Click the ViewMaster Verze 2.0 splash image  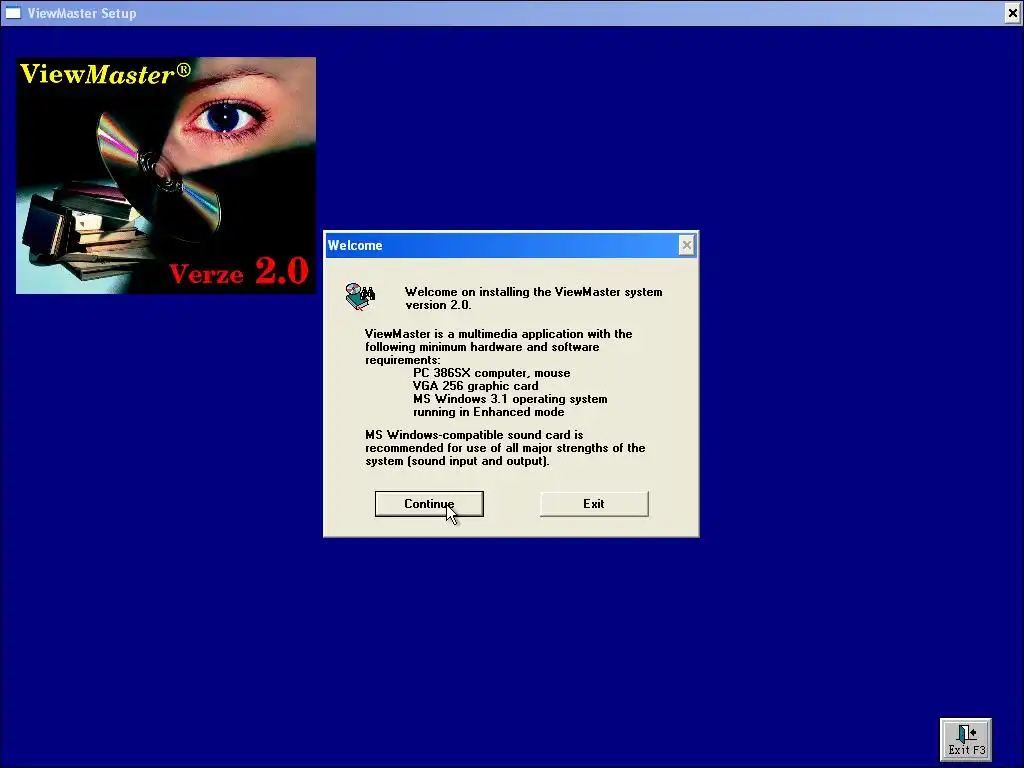[x=166, y=176]
